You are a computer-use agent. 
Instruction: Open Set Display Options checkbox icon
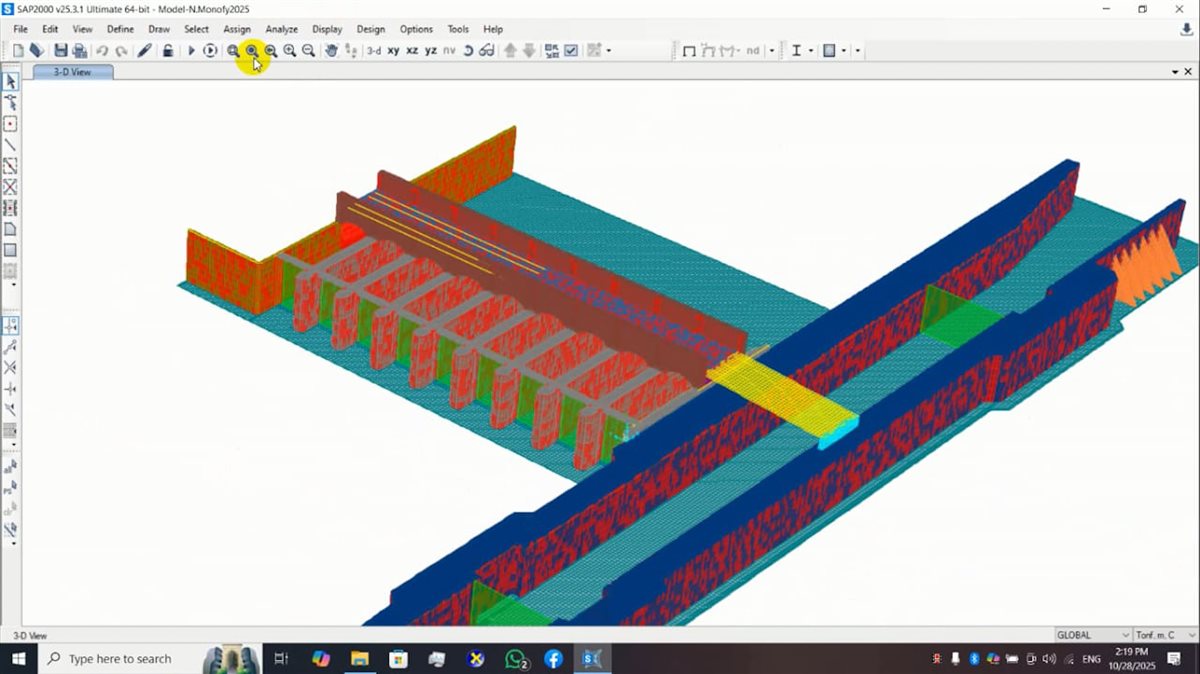(x=571, y=50)
